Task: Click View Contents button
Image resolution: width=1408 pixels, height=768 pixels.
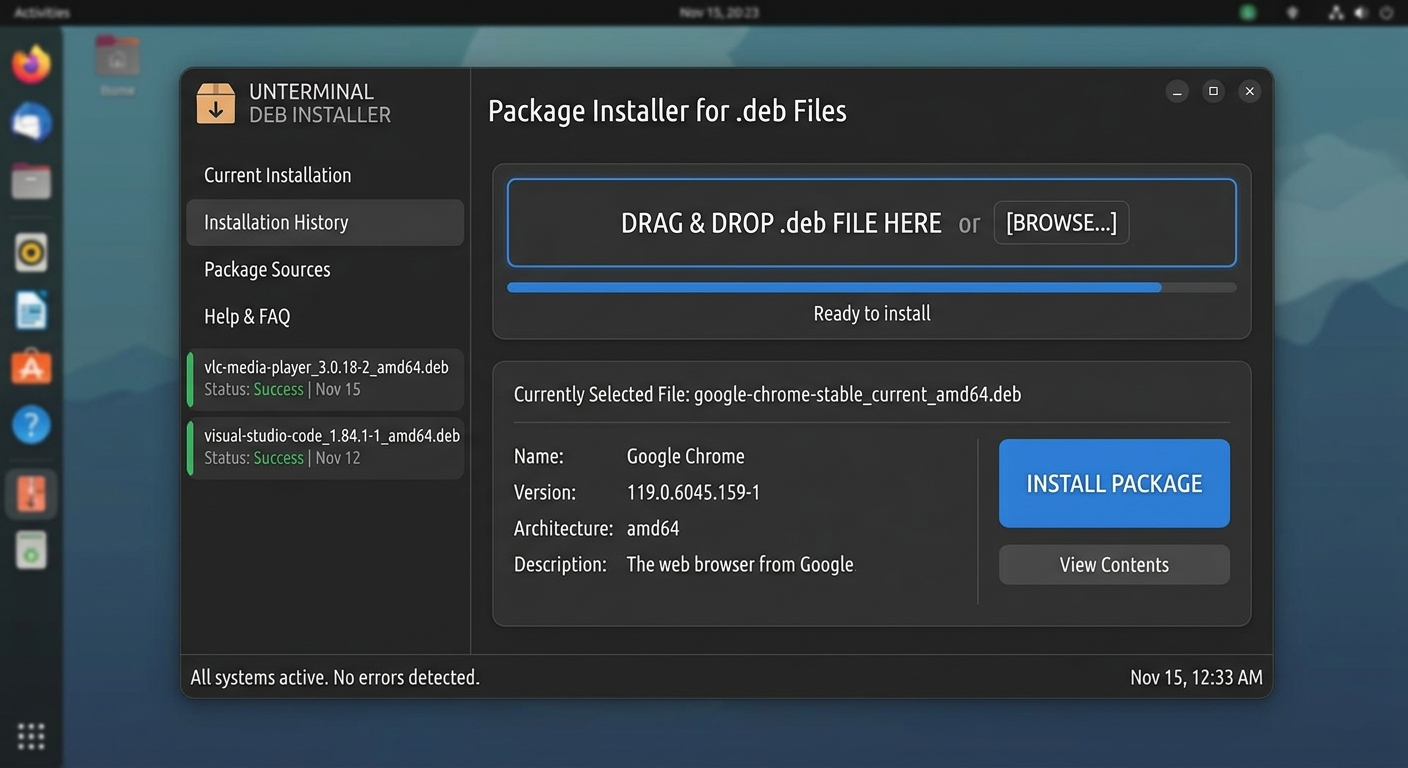Action: tap(1114, 565)
